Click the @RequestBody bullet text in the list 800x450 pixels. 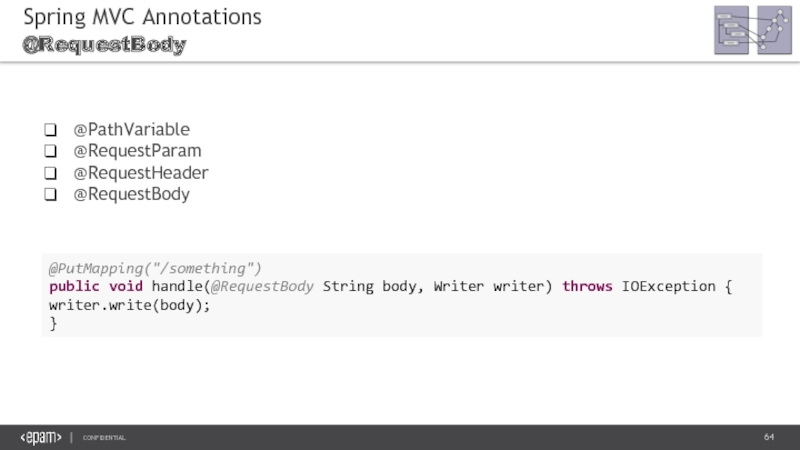click(x=131, y=194)
